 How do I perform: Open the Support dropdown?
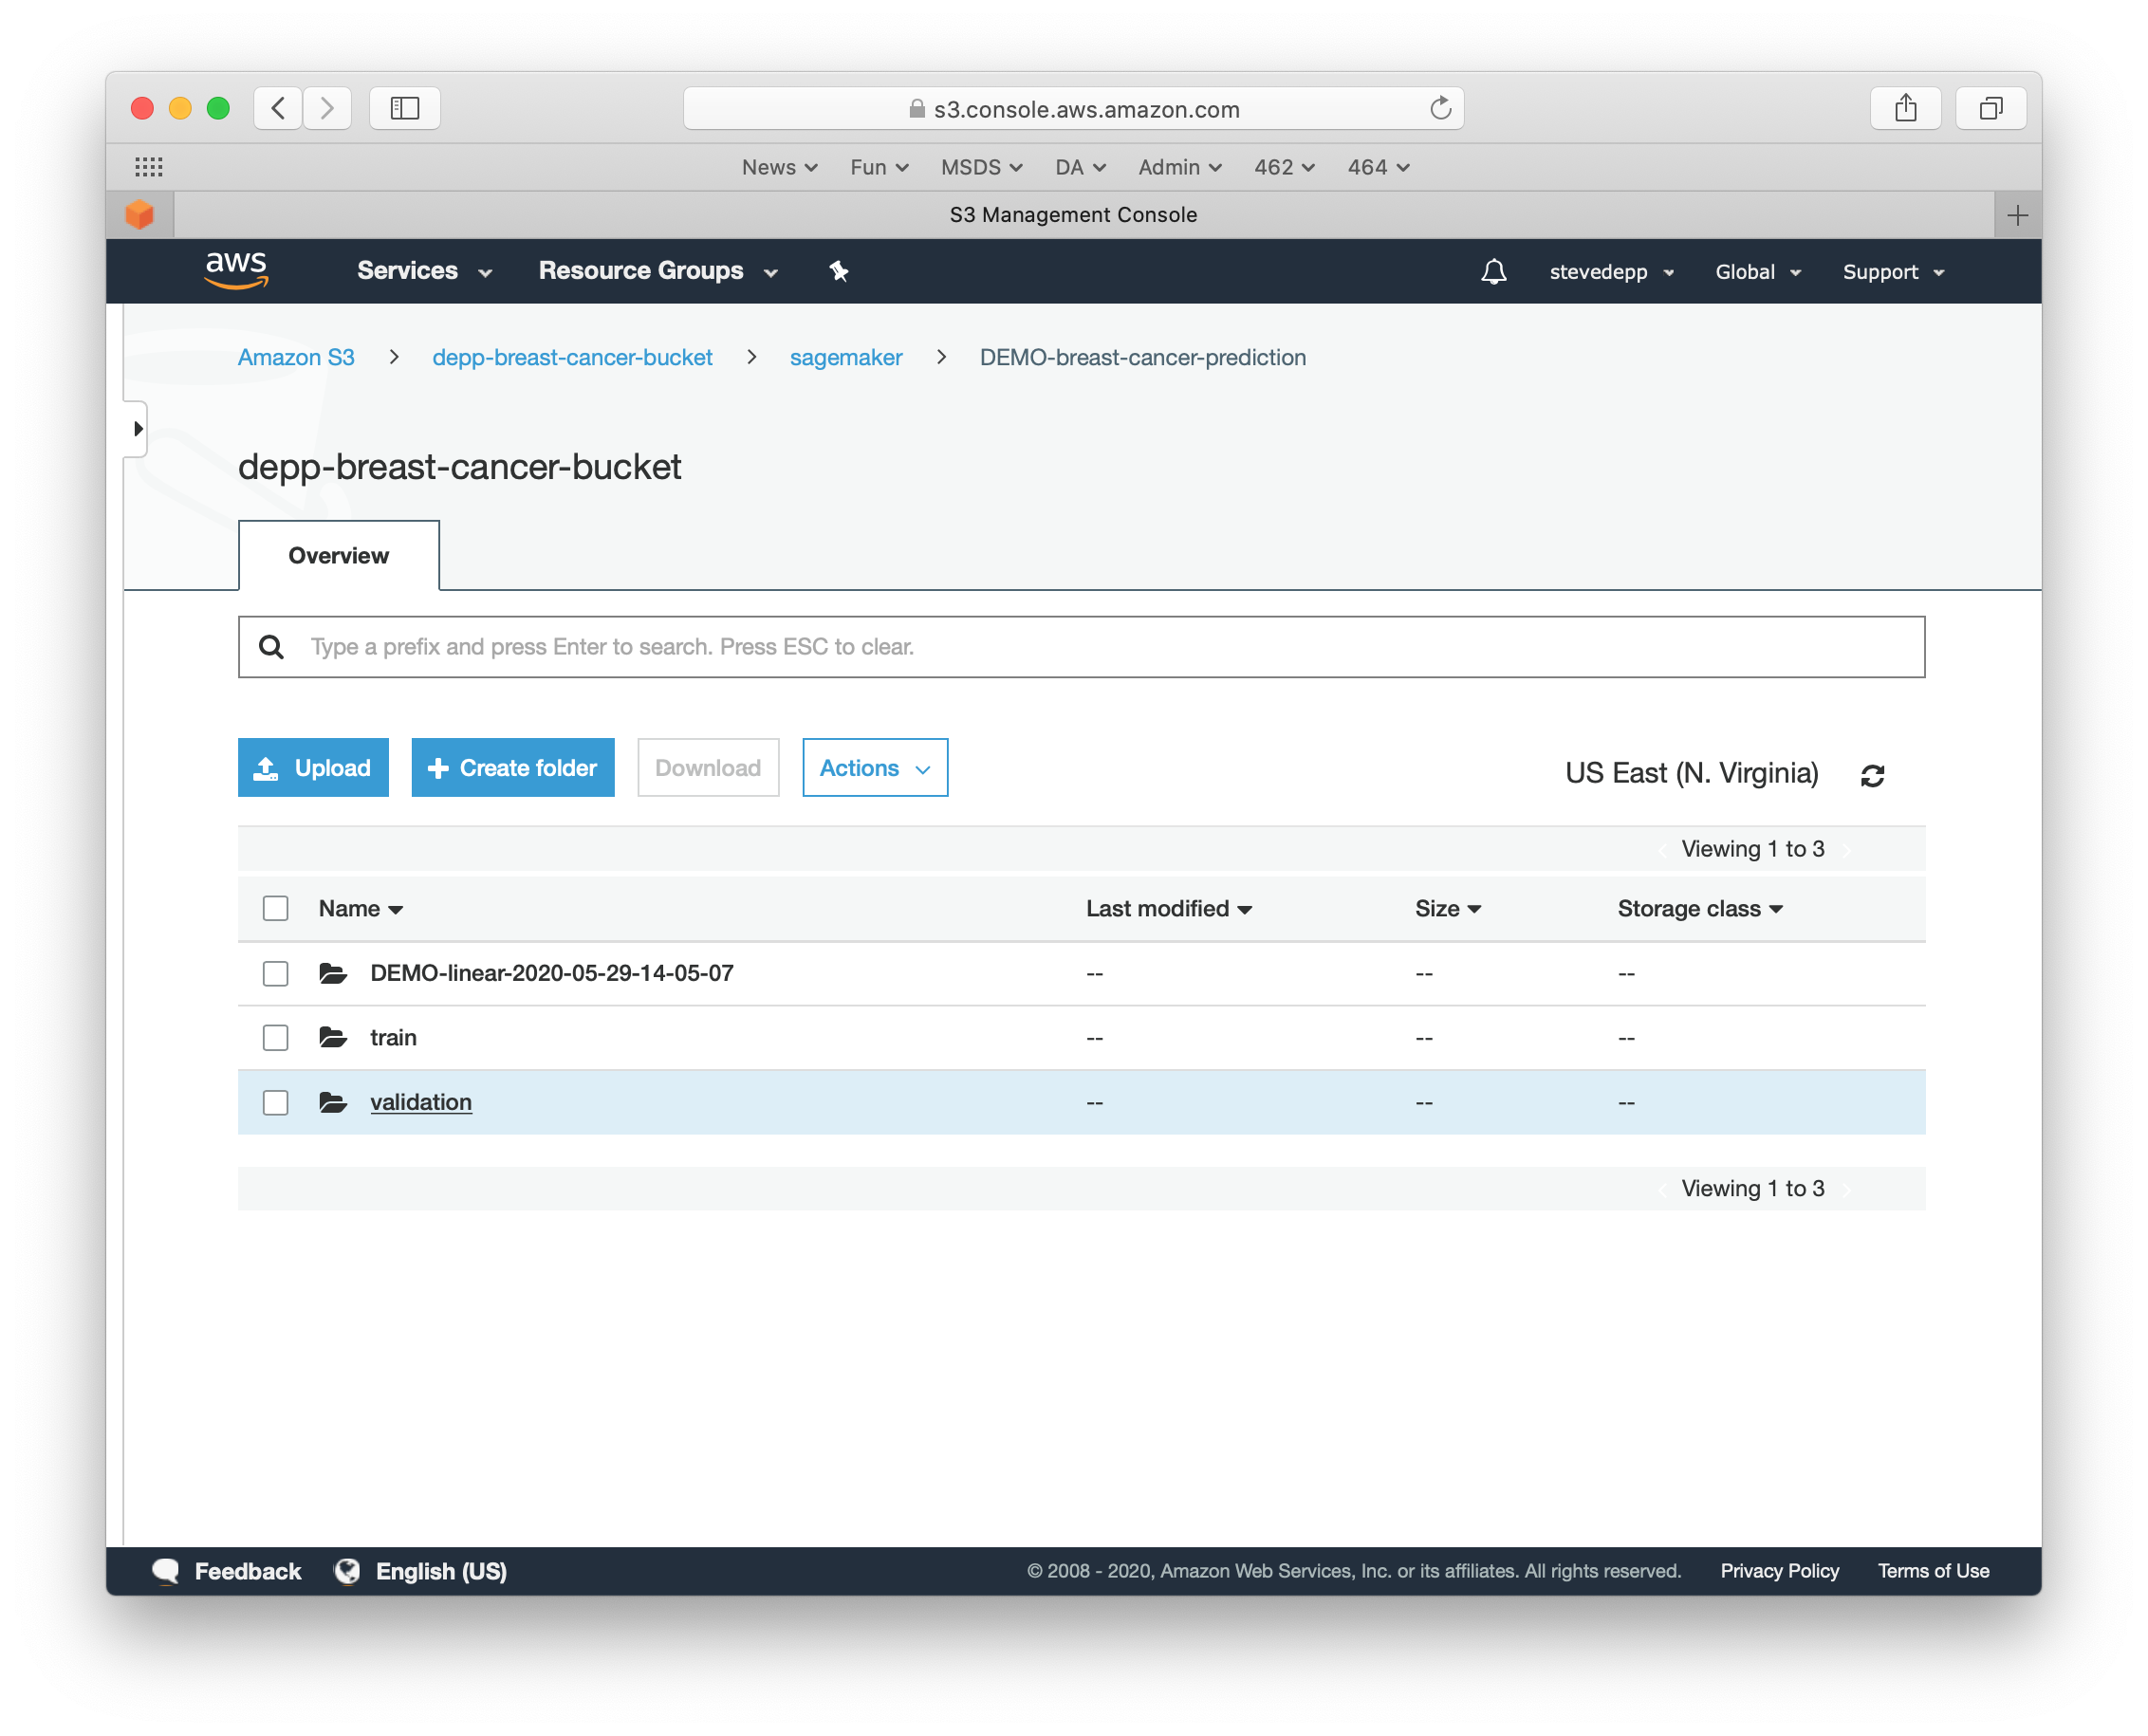click(1893, 272)
